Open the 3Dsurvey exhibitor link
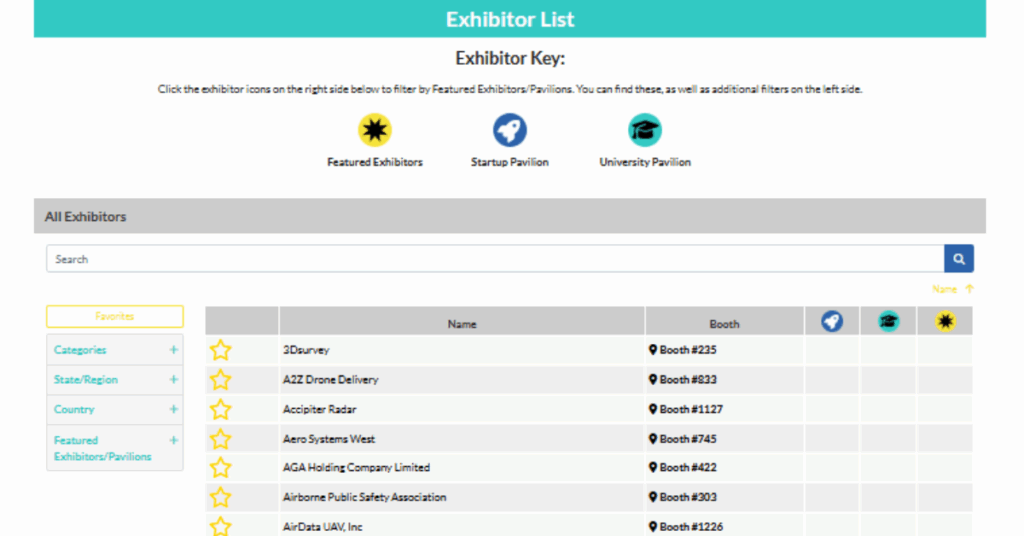Screen dimensions: 1024x536 306,350
